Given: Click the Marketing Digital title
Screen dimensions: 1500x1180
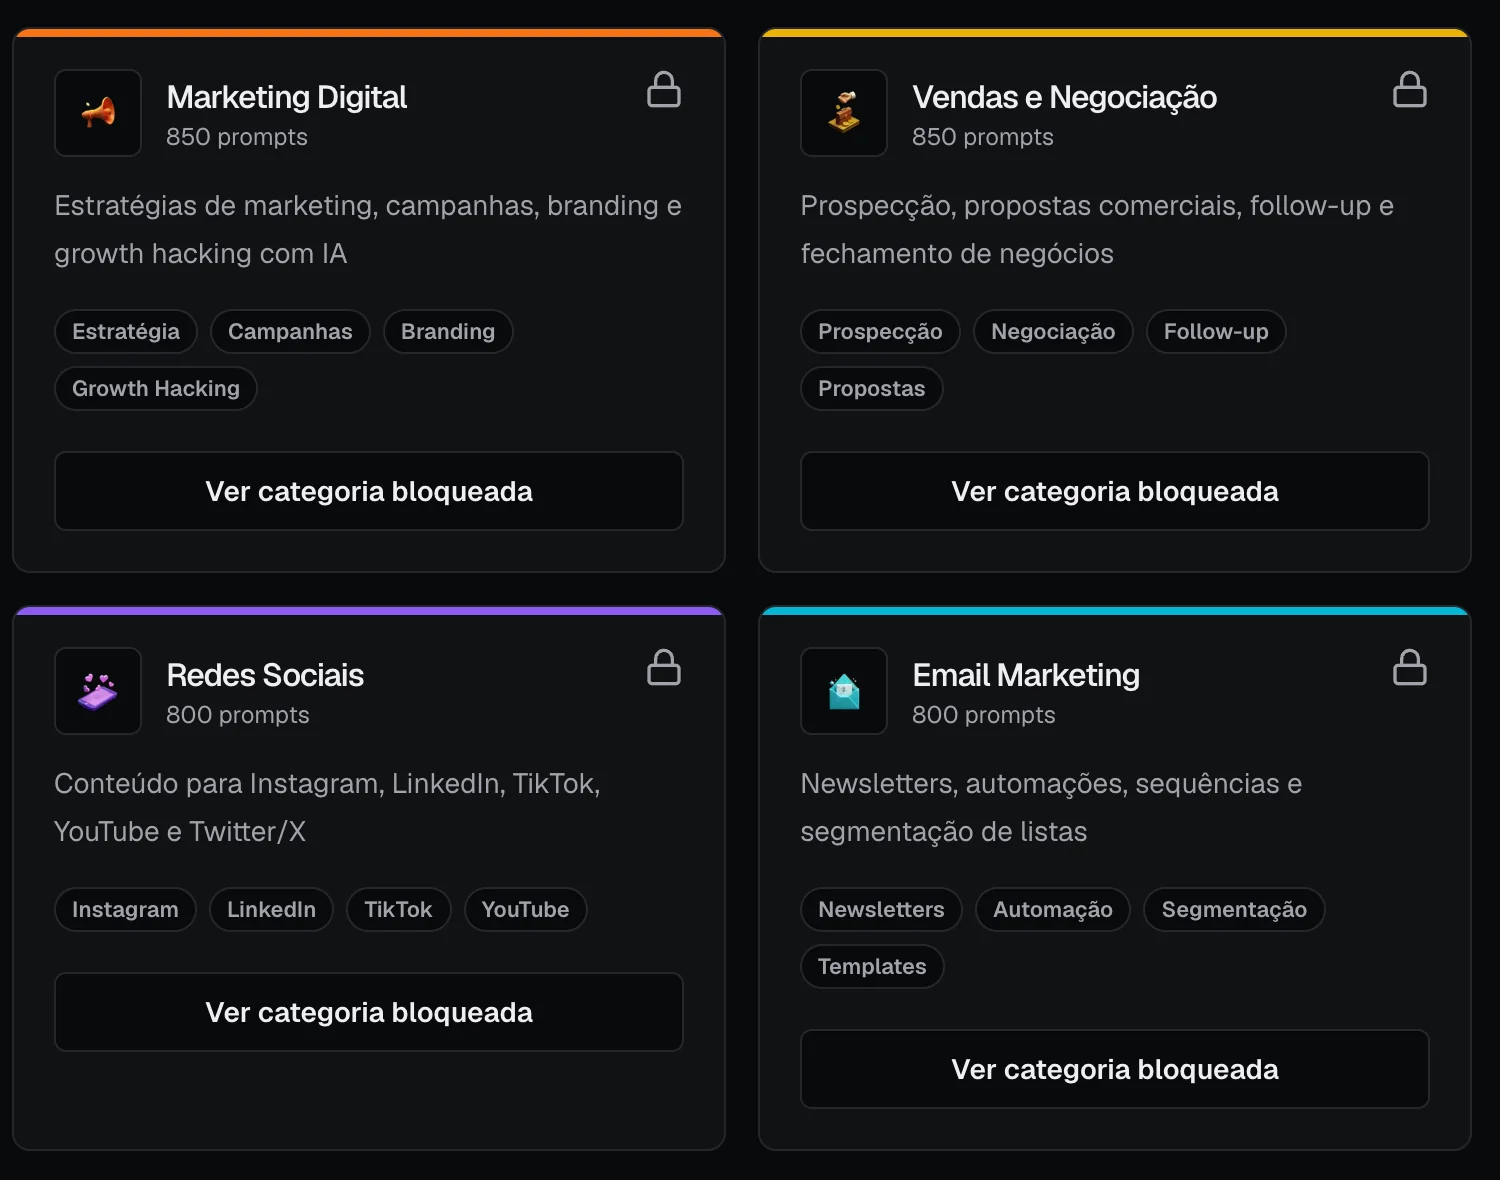Looking at the screenshot, I should coord(287,97).
